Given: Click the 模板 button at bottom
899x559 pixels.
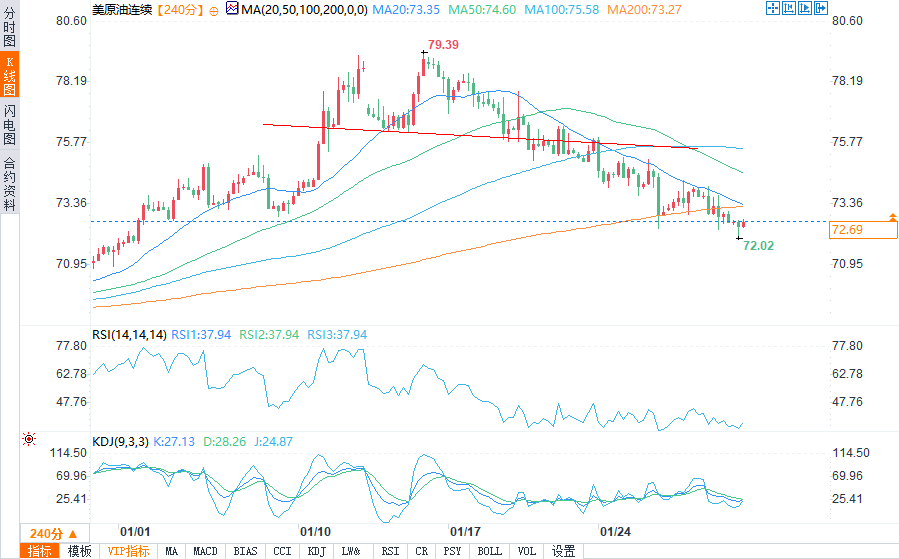Looking at the screenshot, I should point(79,551).
